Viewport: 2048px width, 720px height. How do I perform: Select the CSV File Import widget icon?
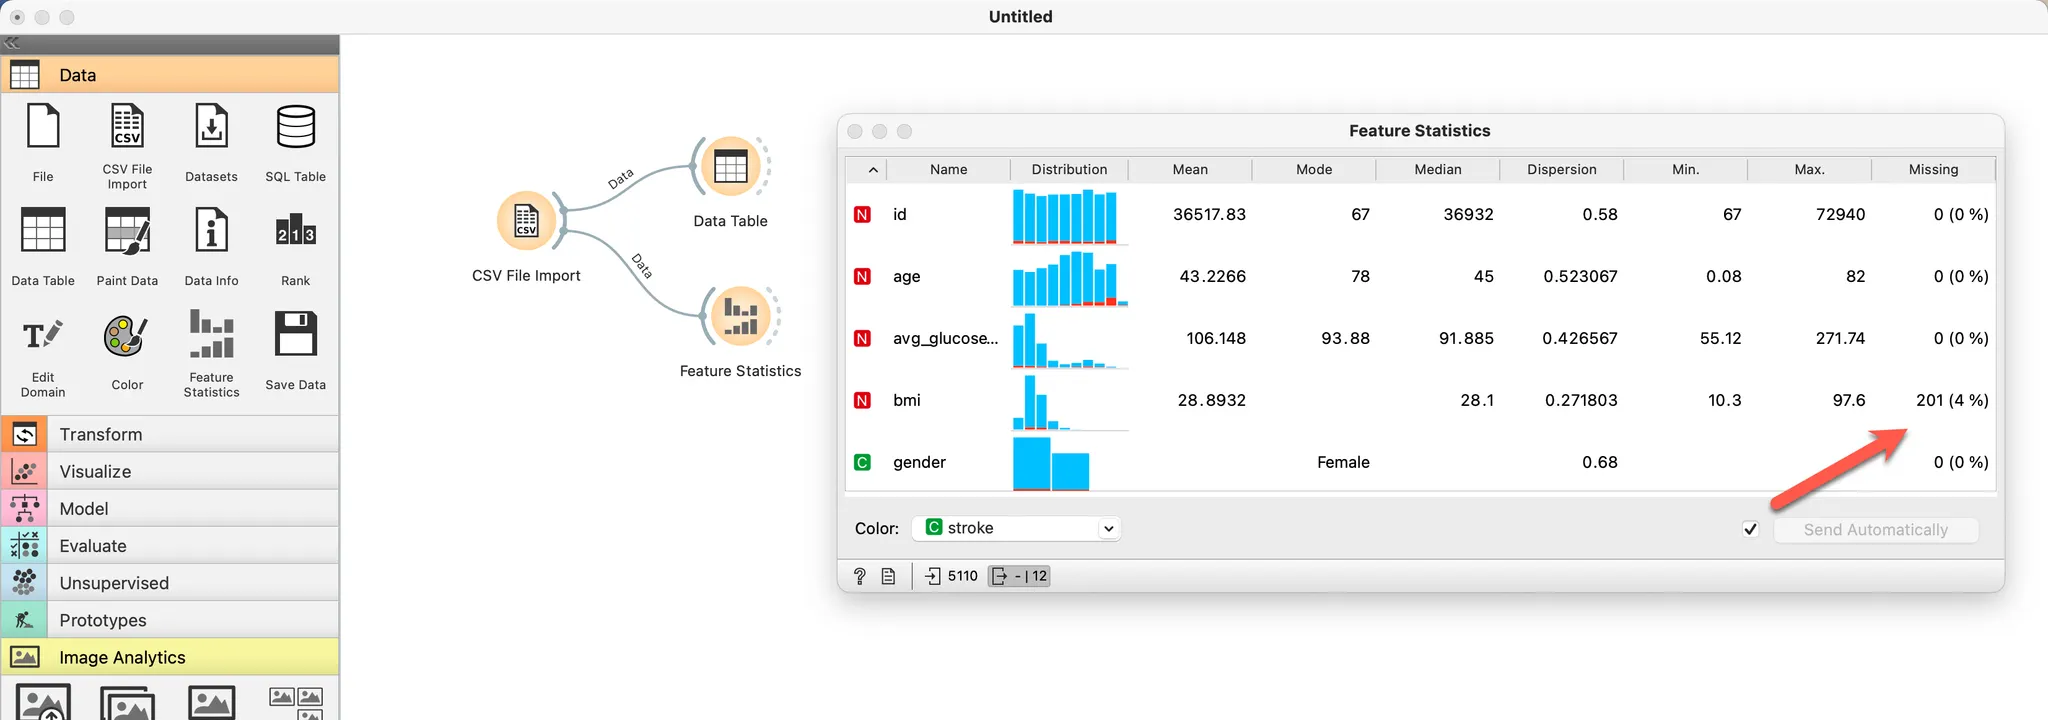pyautogui.click(x=127, y=127)
